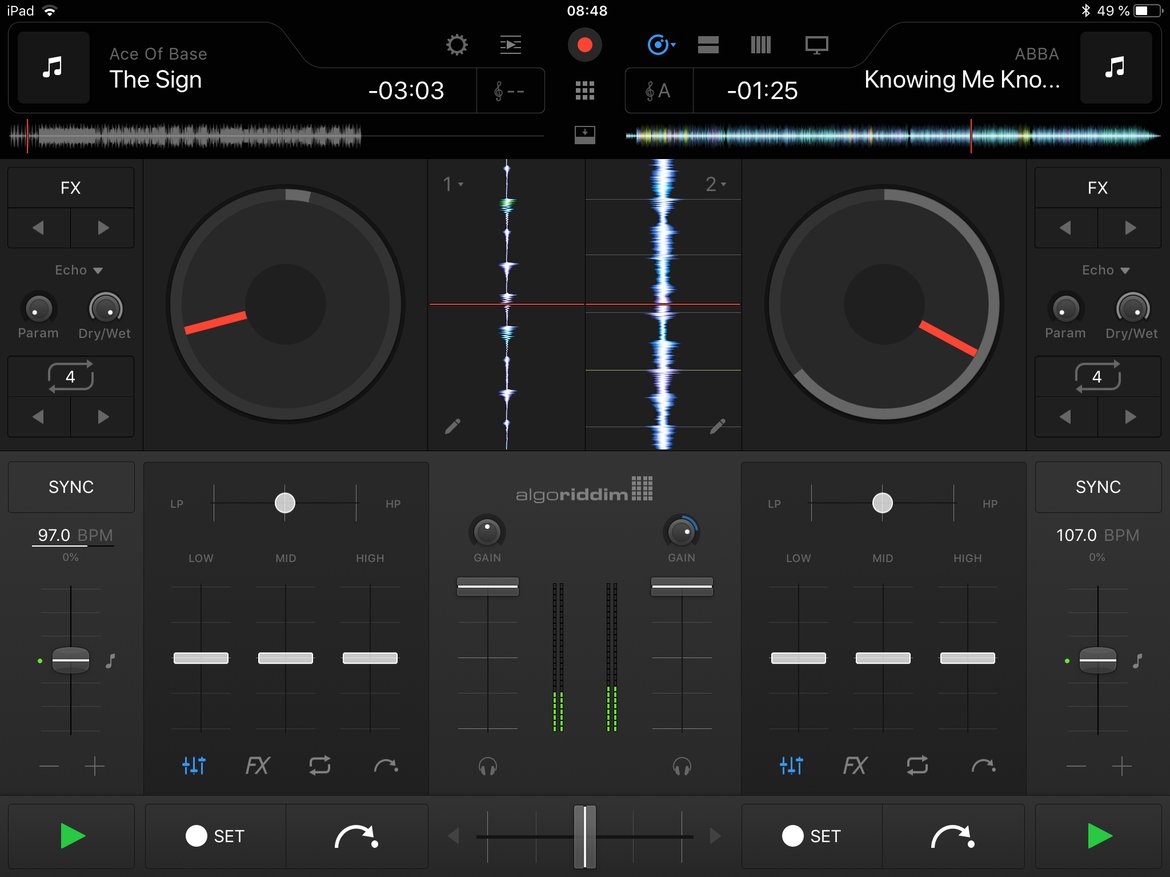
Task: Play the left deck
Action: (72, 836)
